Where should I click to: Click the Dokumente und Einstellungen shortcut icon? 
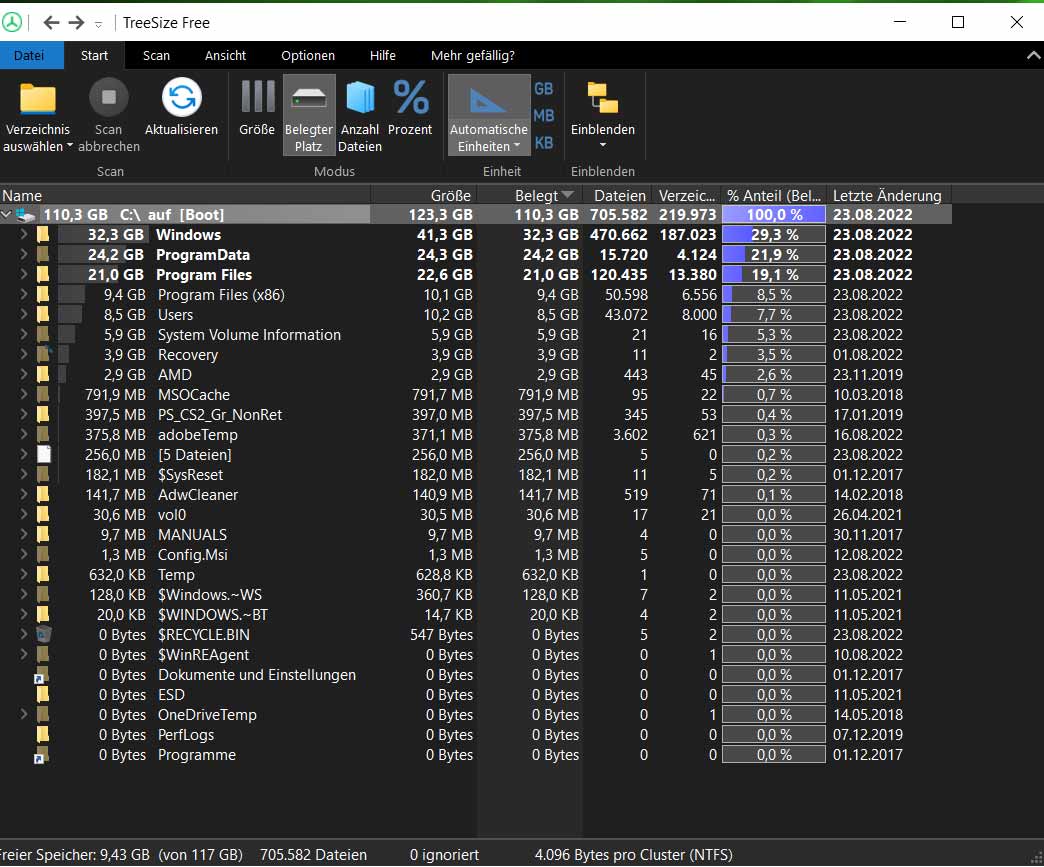pos(42,675)
